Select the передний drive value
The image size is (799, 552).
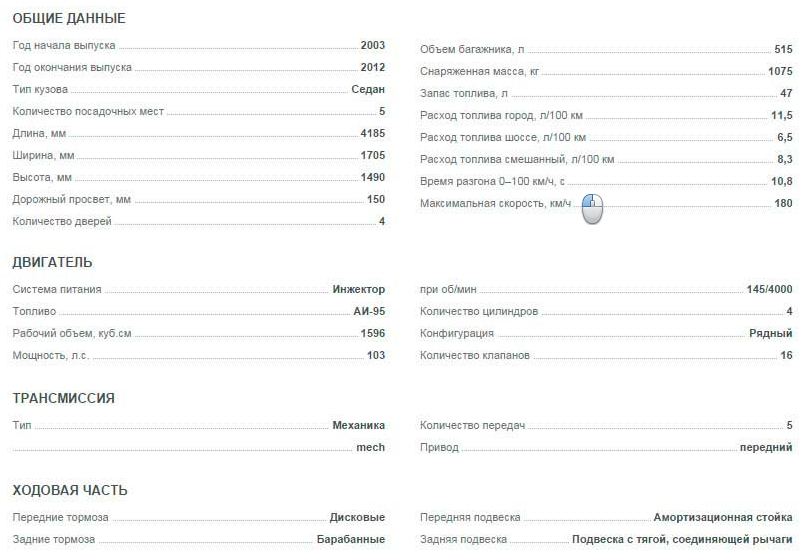766,448
